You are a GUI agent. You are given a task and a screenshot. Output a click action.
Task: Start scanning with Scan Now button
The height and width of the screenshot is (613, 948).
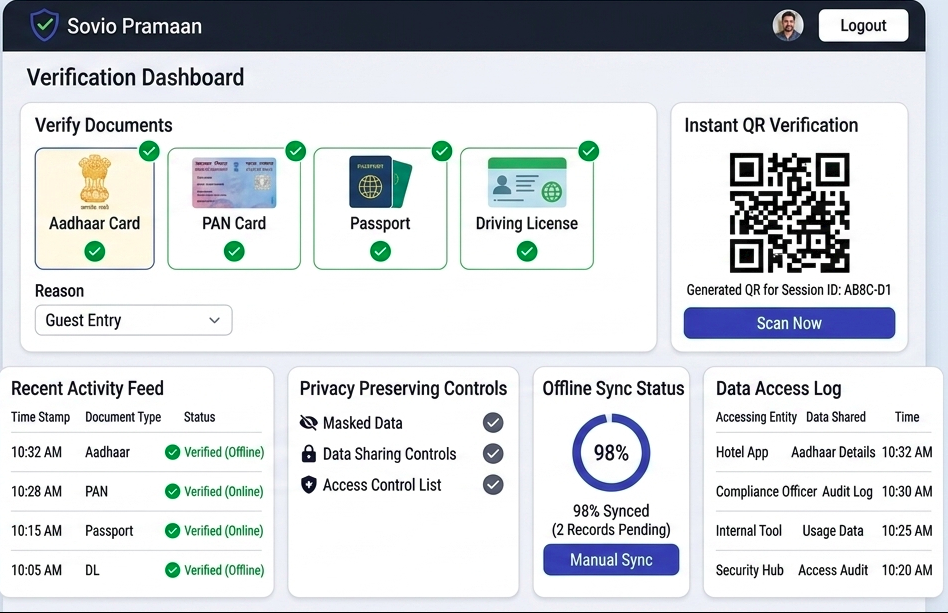pos(789,323)
